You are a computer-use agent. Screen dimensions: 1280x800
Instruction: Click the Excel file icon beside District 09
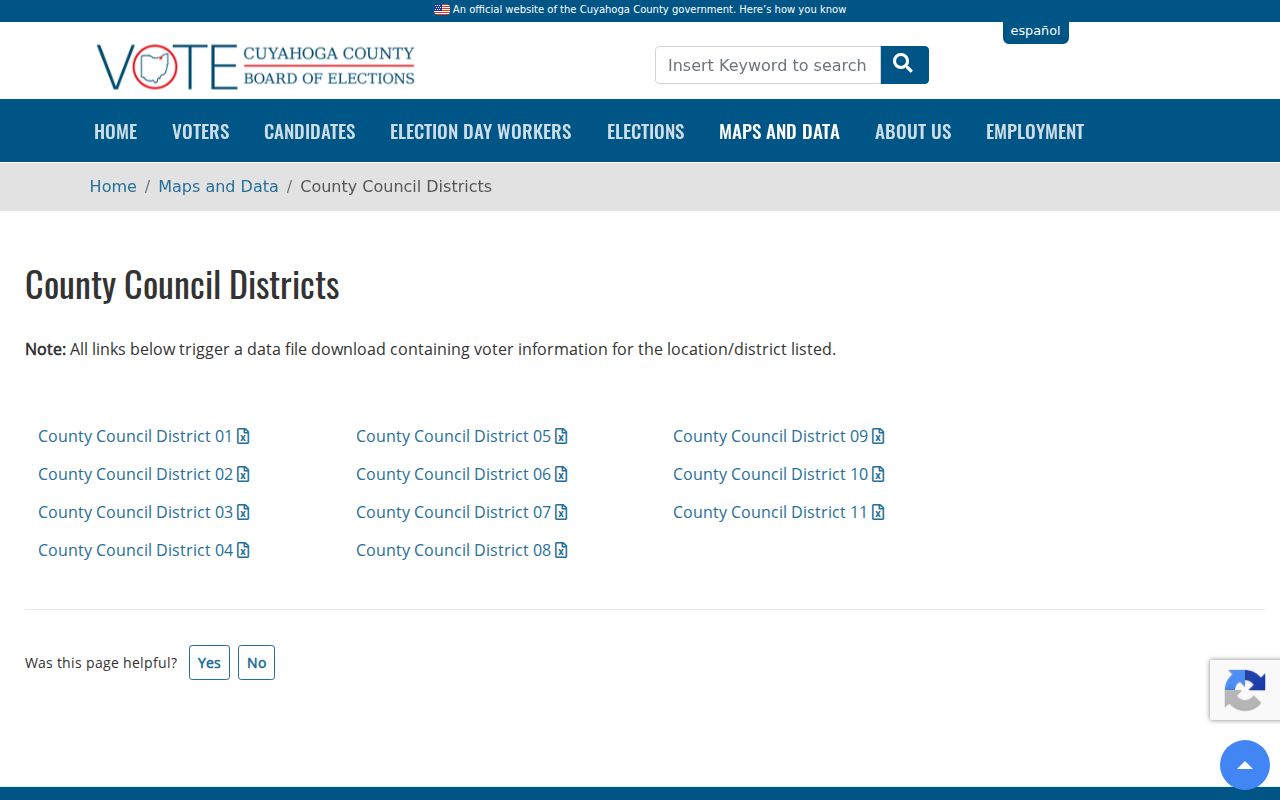[x=878, y=436]
